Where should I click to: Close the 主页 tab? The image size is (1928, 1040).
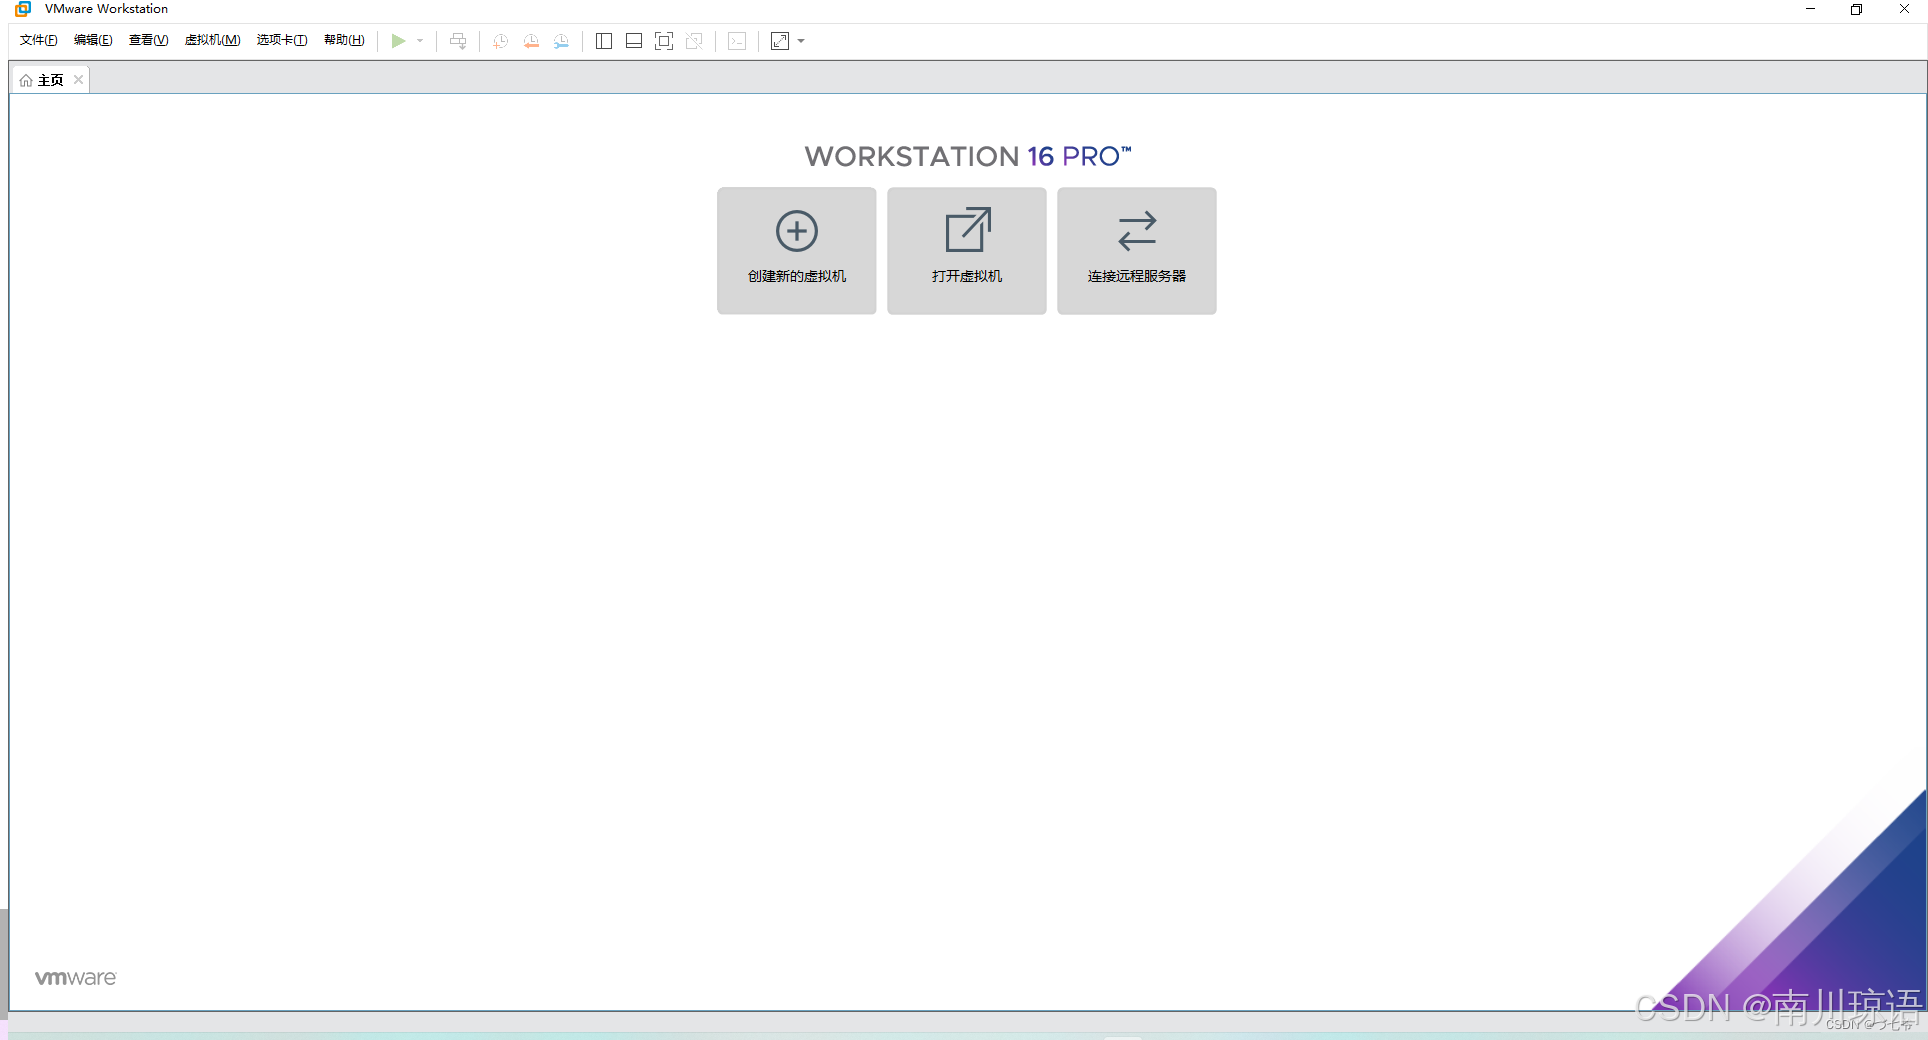point(78,79)
